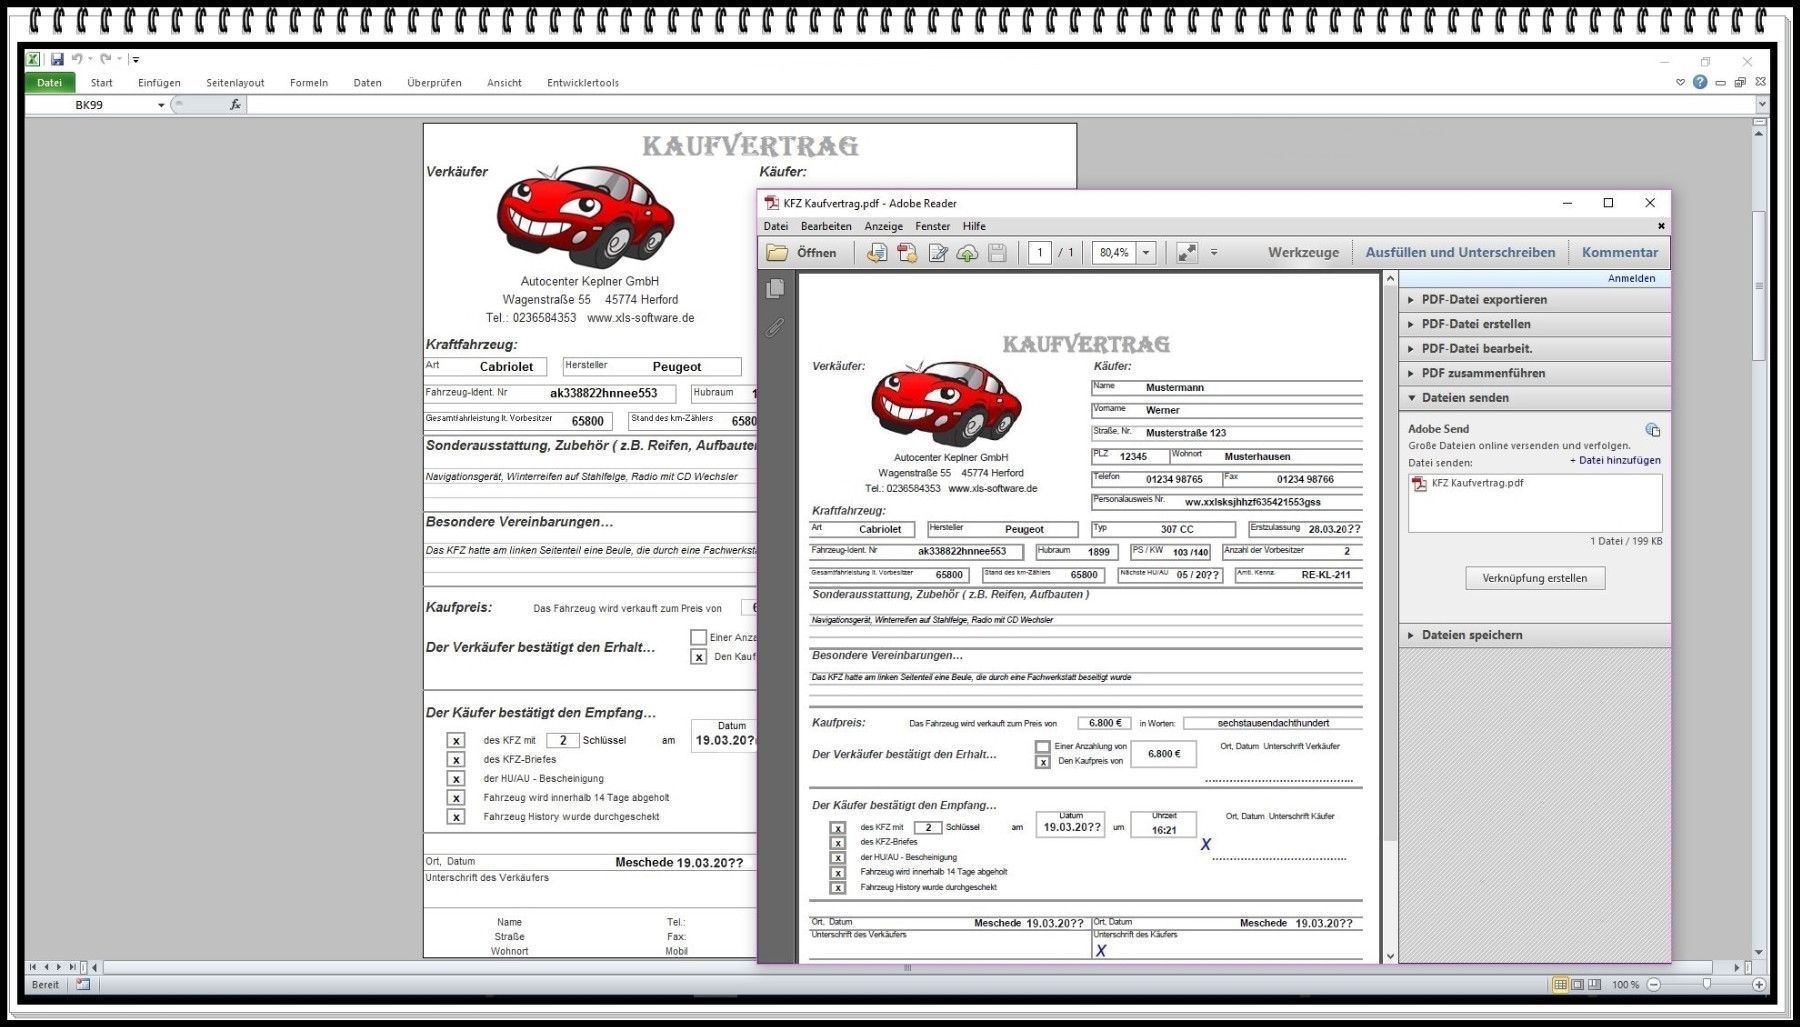The image size is (1800, 1027).
Task: Click the Excel save icon
Action: 57,59
